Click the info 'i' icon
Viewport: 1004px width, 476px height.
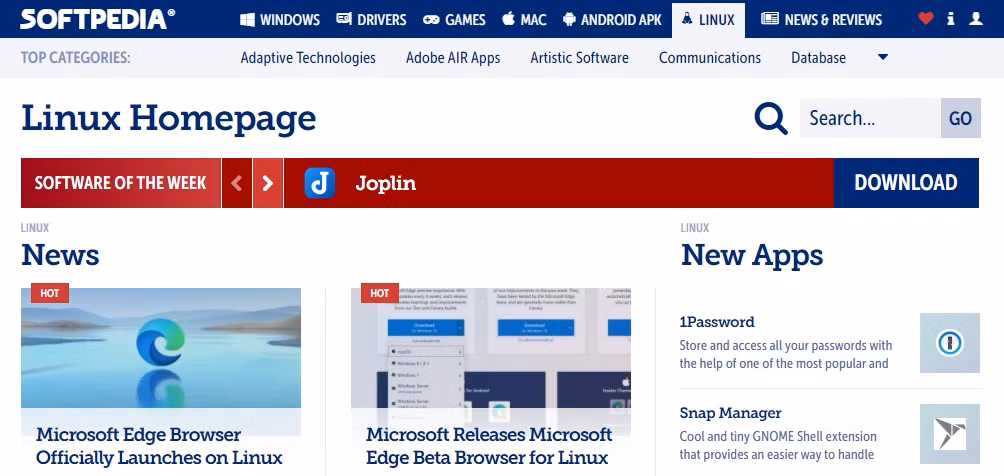951,19
